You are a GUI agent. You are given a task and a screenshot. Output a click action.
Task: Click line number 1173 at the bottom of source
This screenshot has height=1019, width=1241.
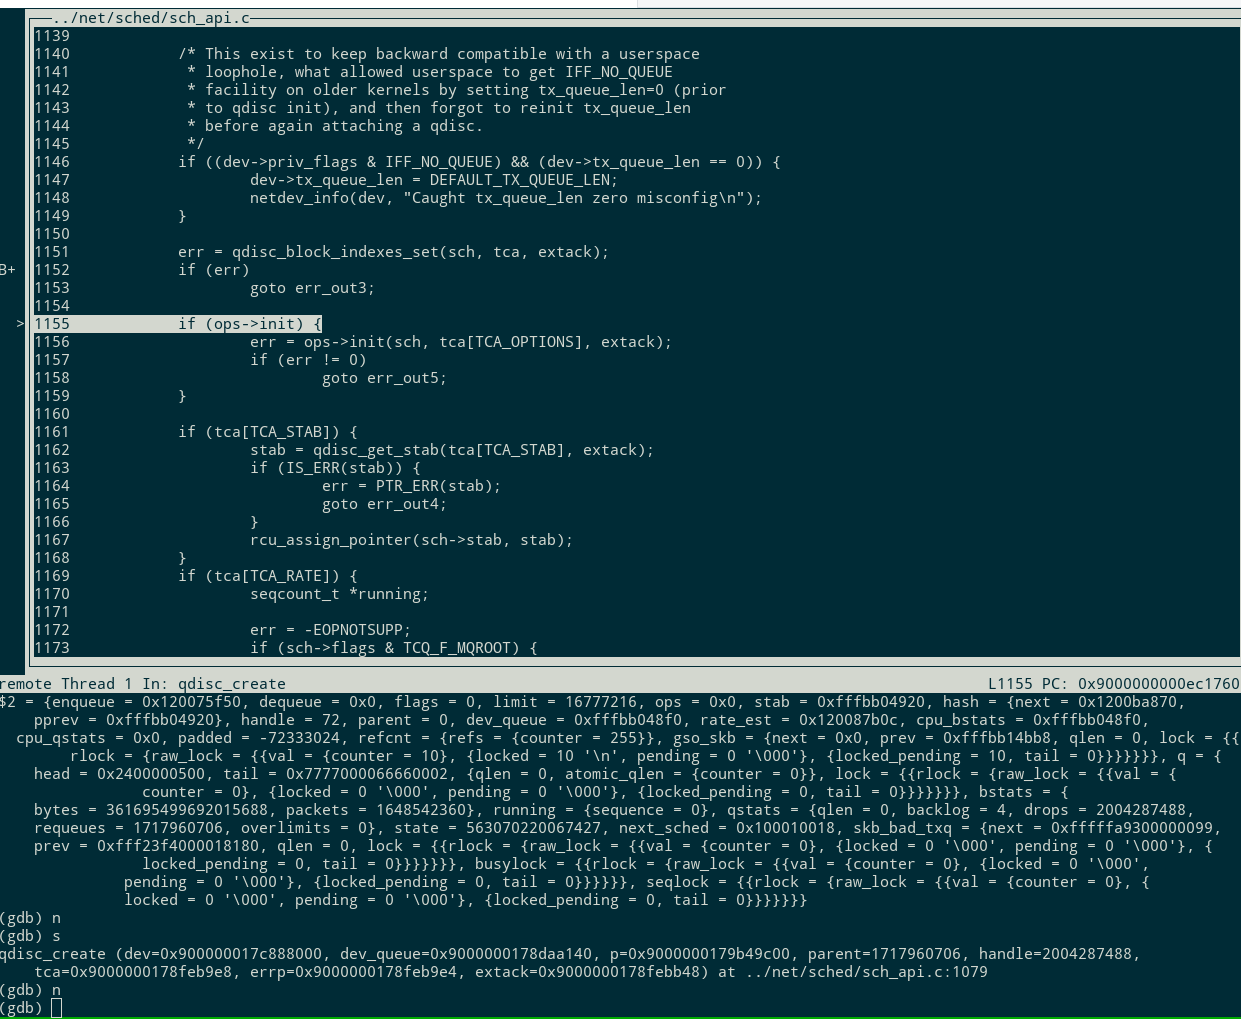pyautogui.click(x=52, y=648)
